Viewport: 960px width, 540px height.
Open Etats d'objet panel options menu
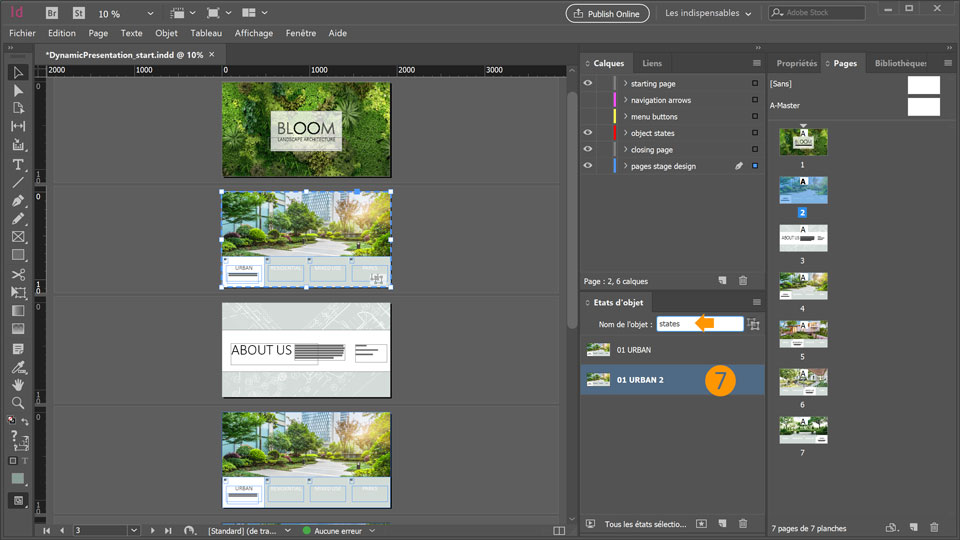point(757,302)
